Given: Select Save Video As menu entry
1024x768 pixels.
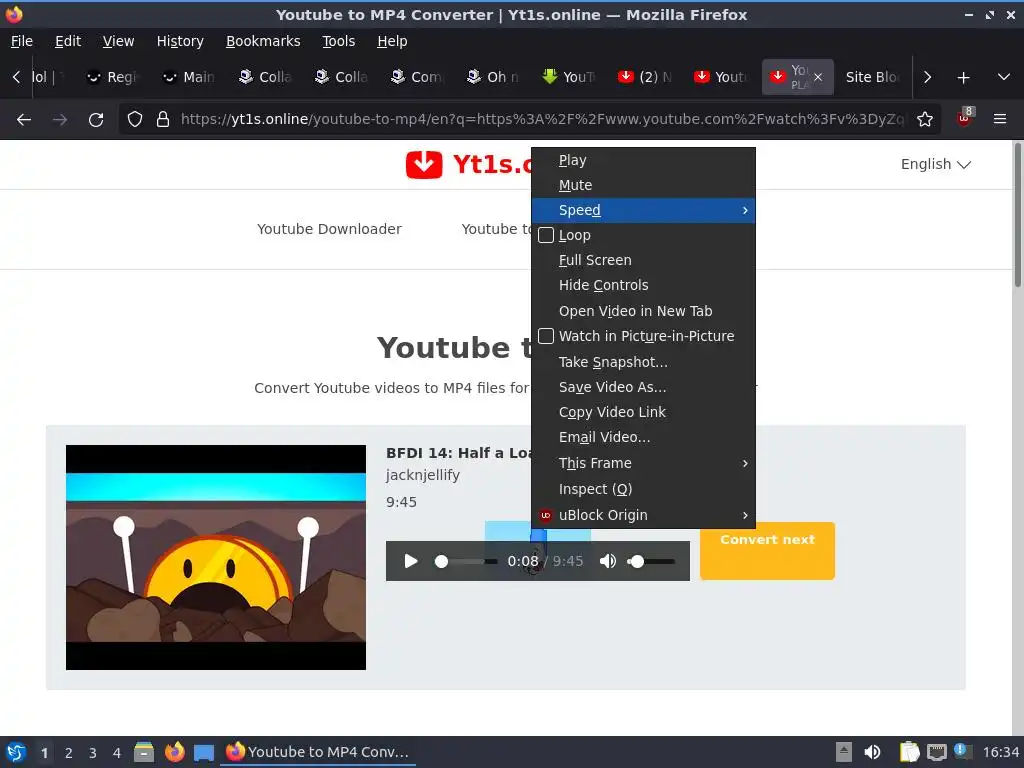Looking at the screenshot, I should (643, 387).
